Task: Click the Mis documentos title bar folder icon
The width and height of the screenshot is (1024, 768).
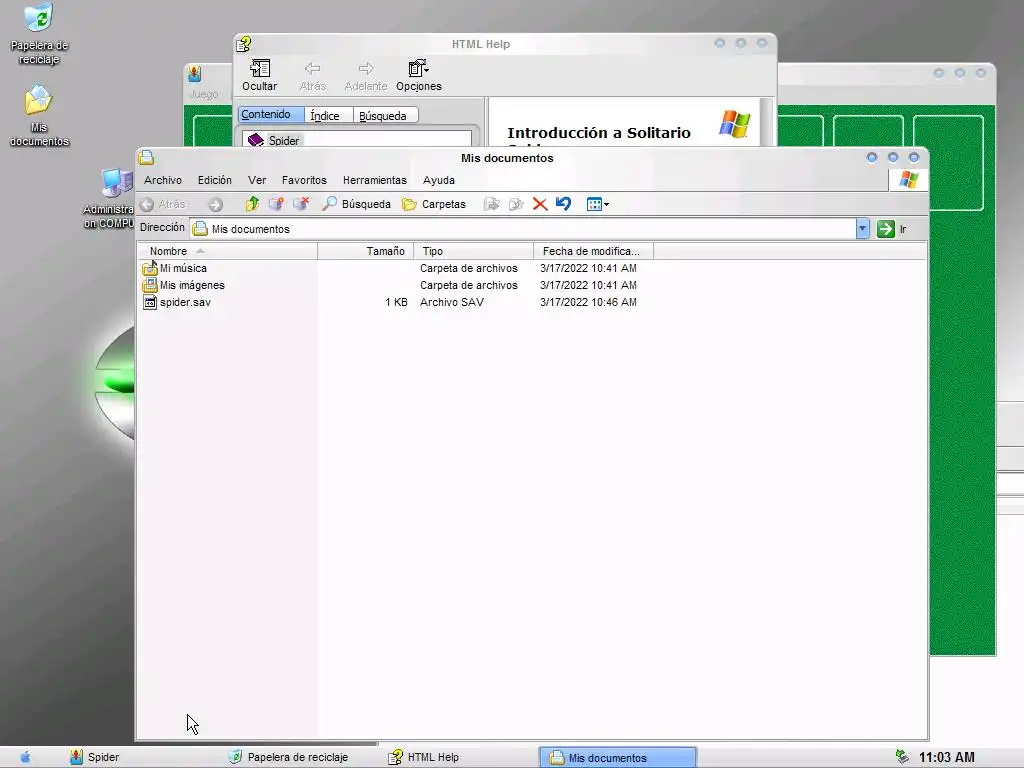Action: [146, 157]
